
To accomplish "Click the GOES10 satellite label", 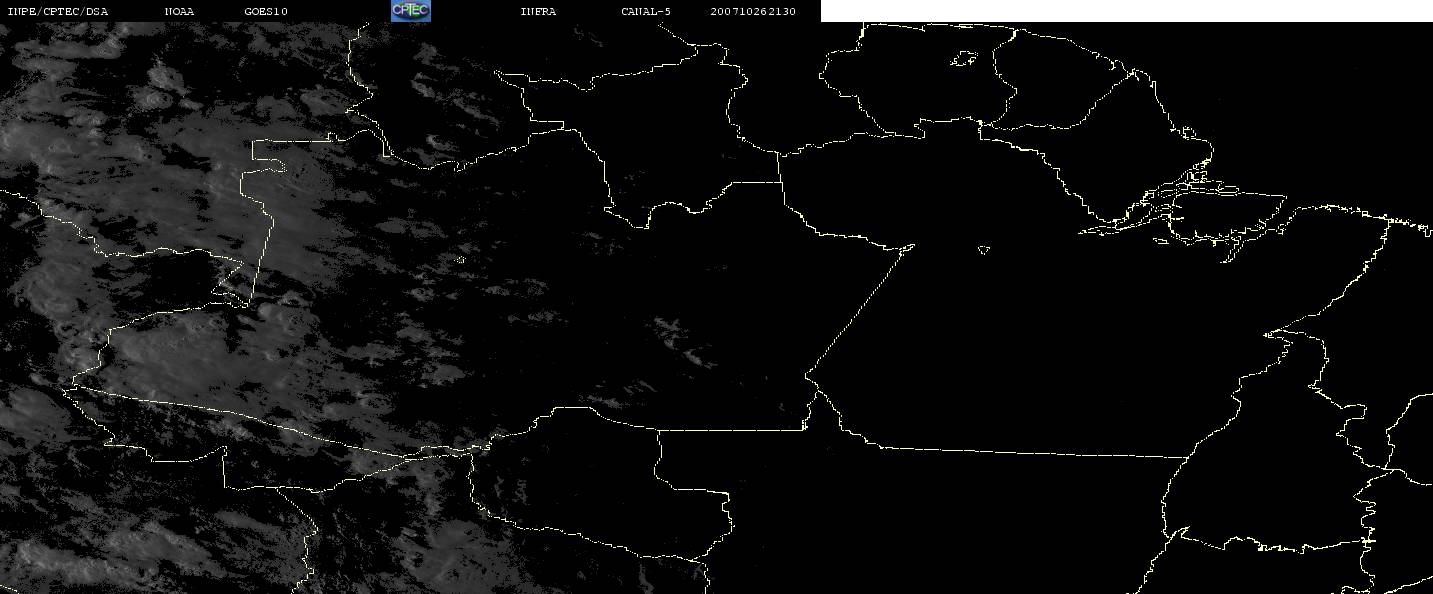I will tap(266, 11).
